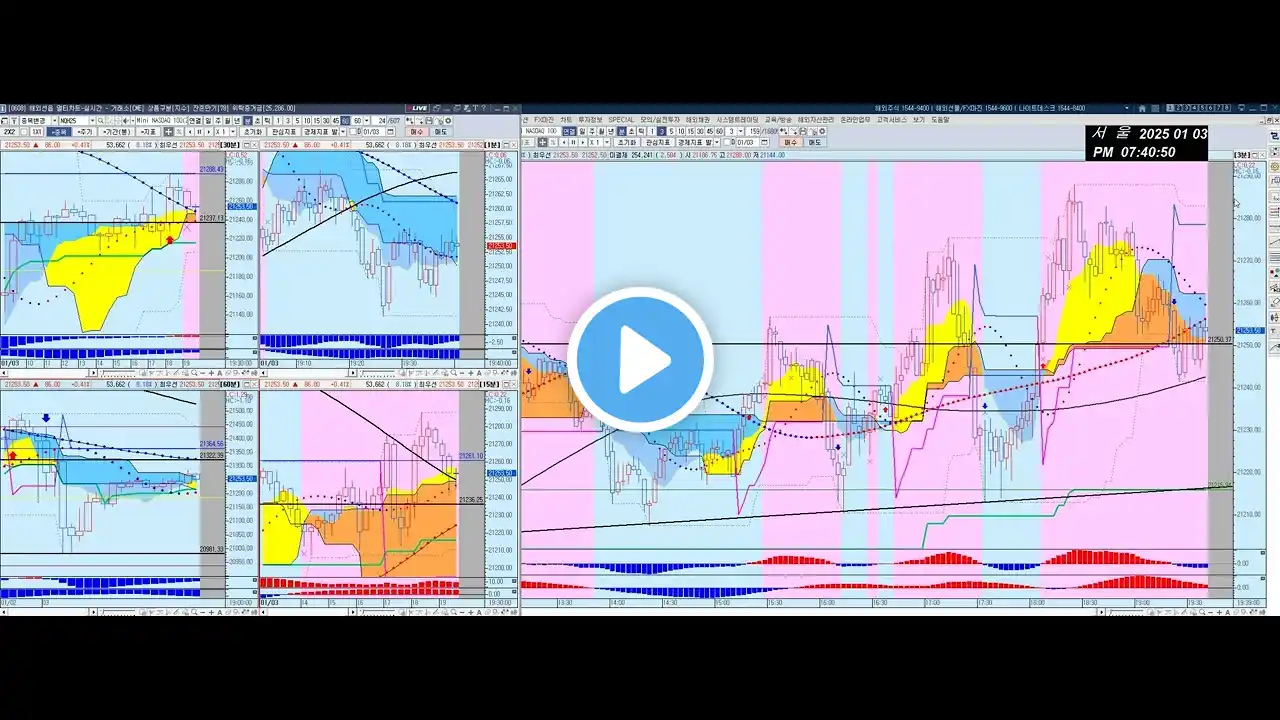Open the 차트 menu
The height and width of the screenshot is (720, 1280).
(x=566, y=120)
